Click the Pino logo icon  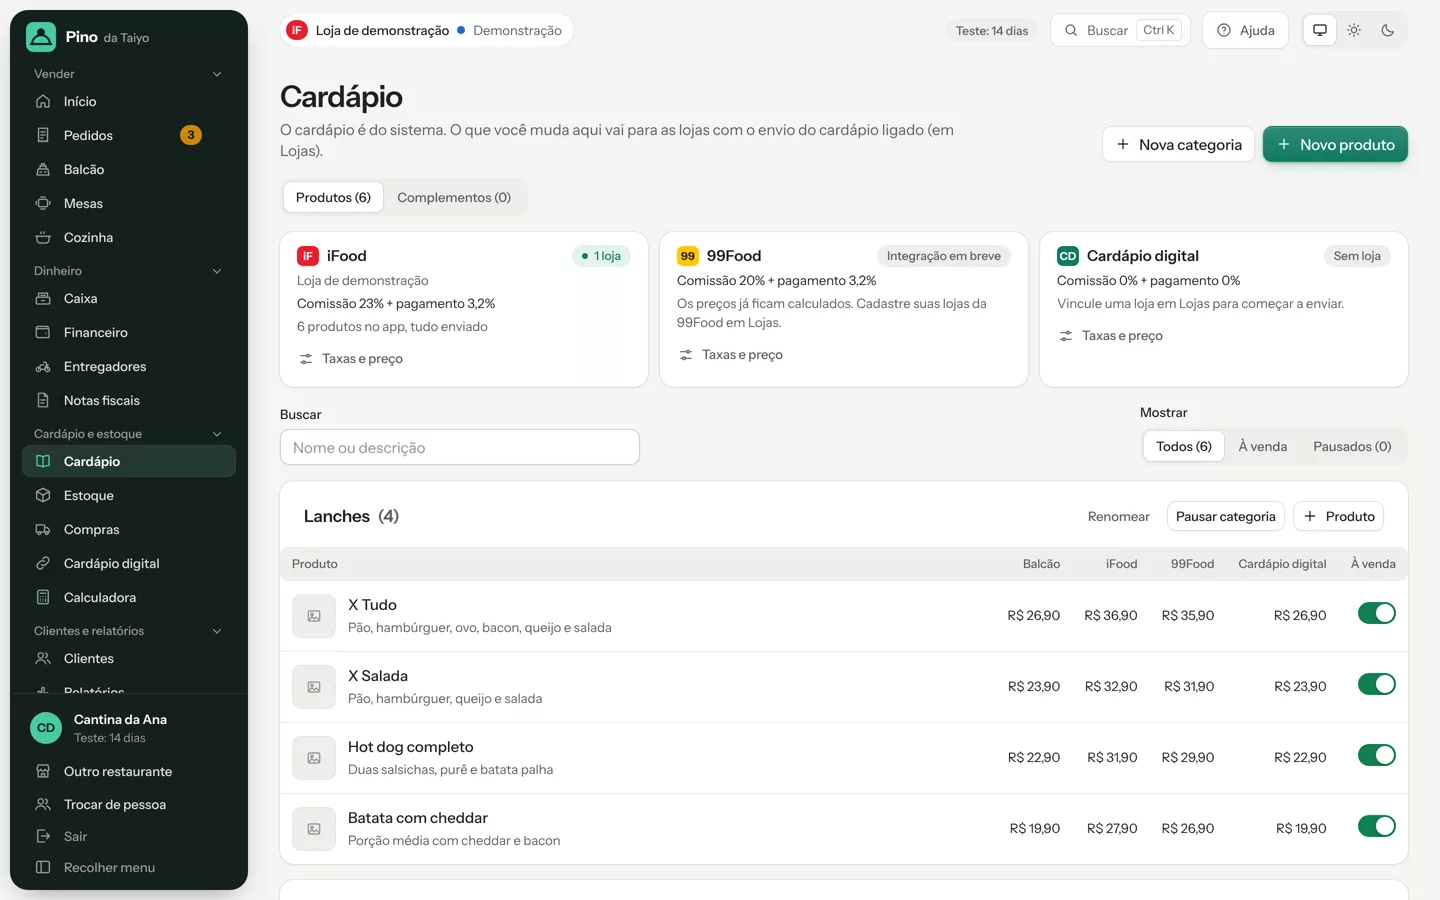coord(41,37)
